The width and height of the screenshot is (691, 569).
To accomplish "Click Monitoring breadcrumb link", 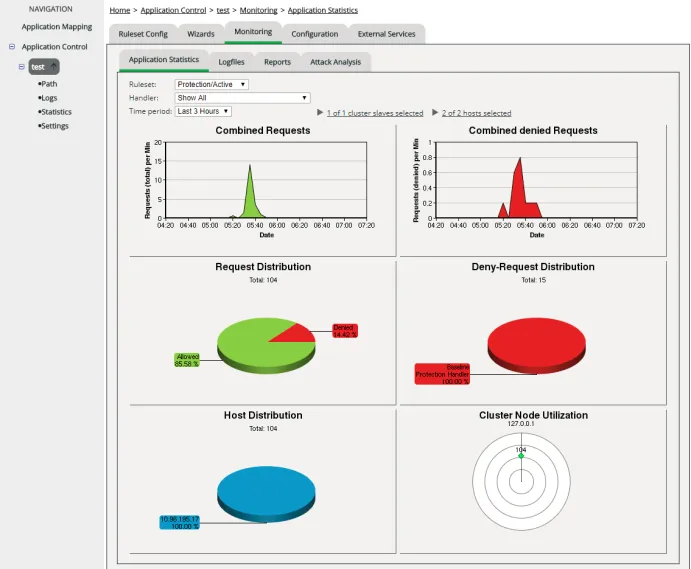I will click(259, 10).
